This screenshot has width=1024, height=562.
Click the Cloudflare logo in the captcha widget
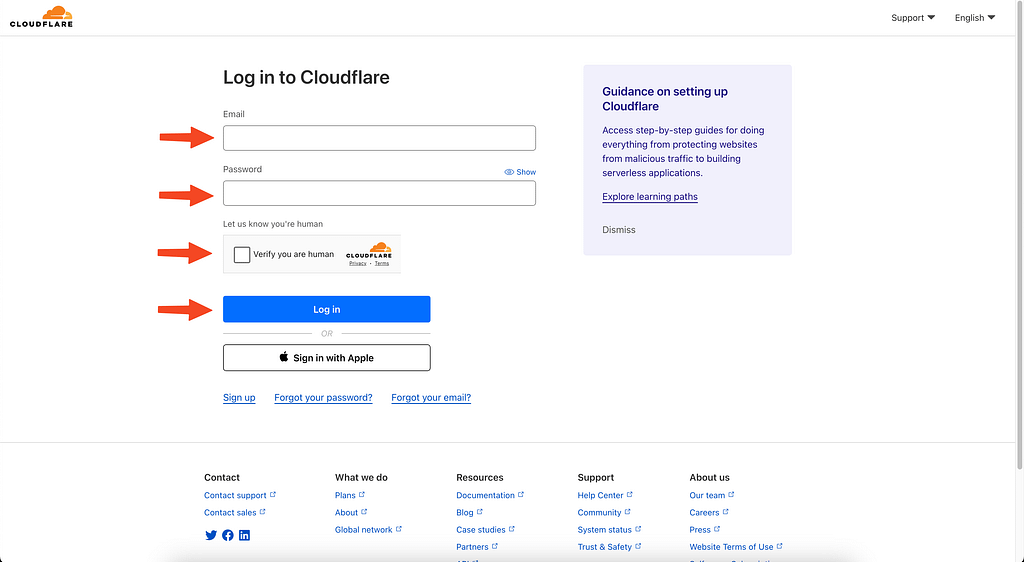tap(369, 251)
